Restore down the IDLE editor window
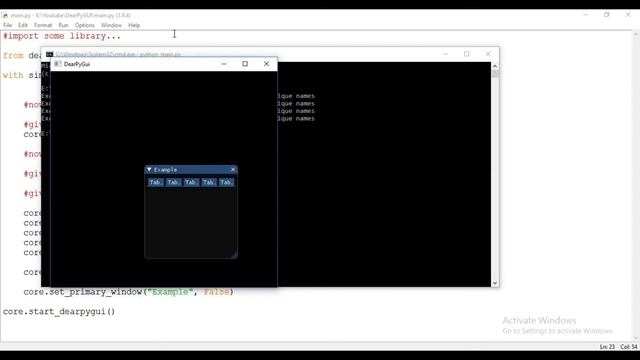 (x=607, y=15)
